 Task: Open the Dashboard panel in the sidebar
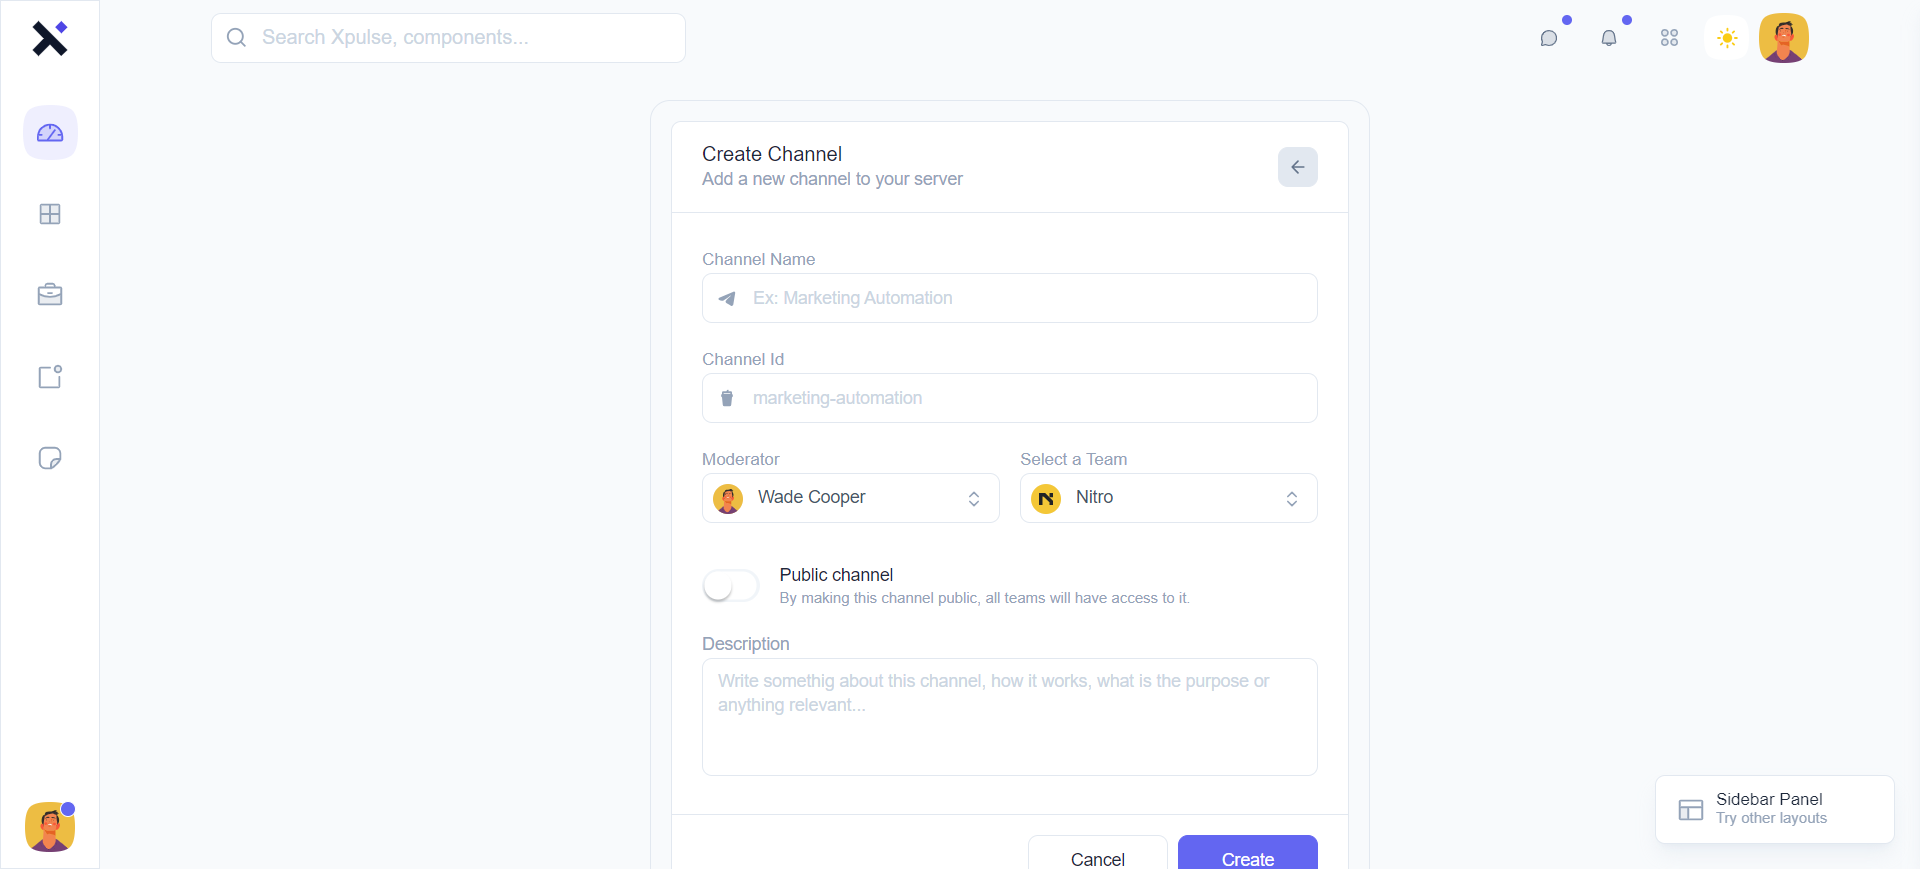50,132
